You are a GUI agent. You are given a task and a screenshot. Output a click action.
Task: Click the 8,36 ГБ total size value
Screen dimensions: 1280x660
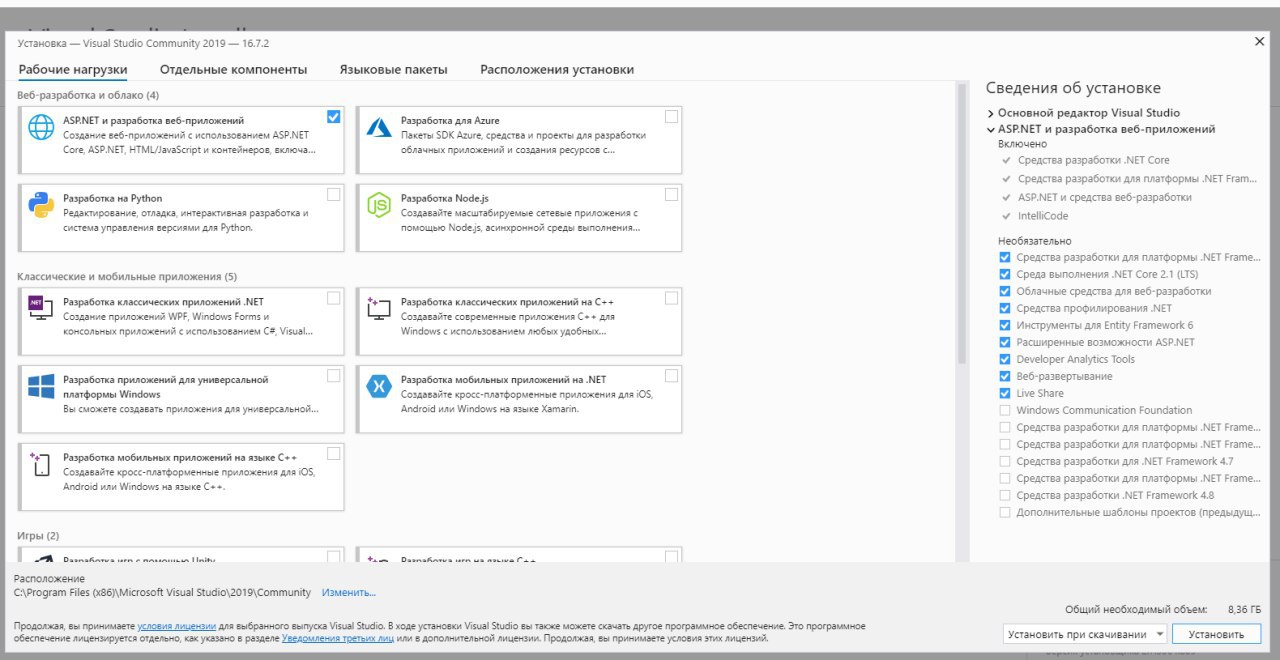1244,609
